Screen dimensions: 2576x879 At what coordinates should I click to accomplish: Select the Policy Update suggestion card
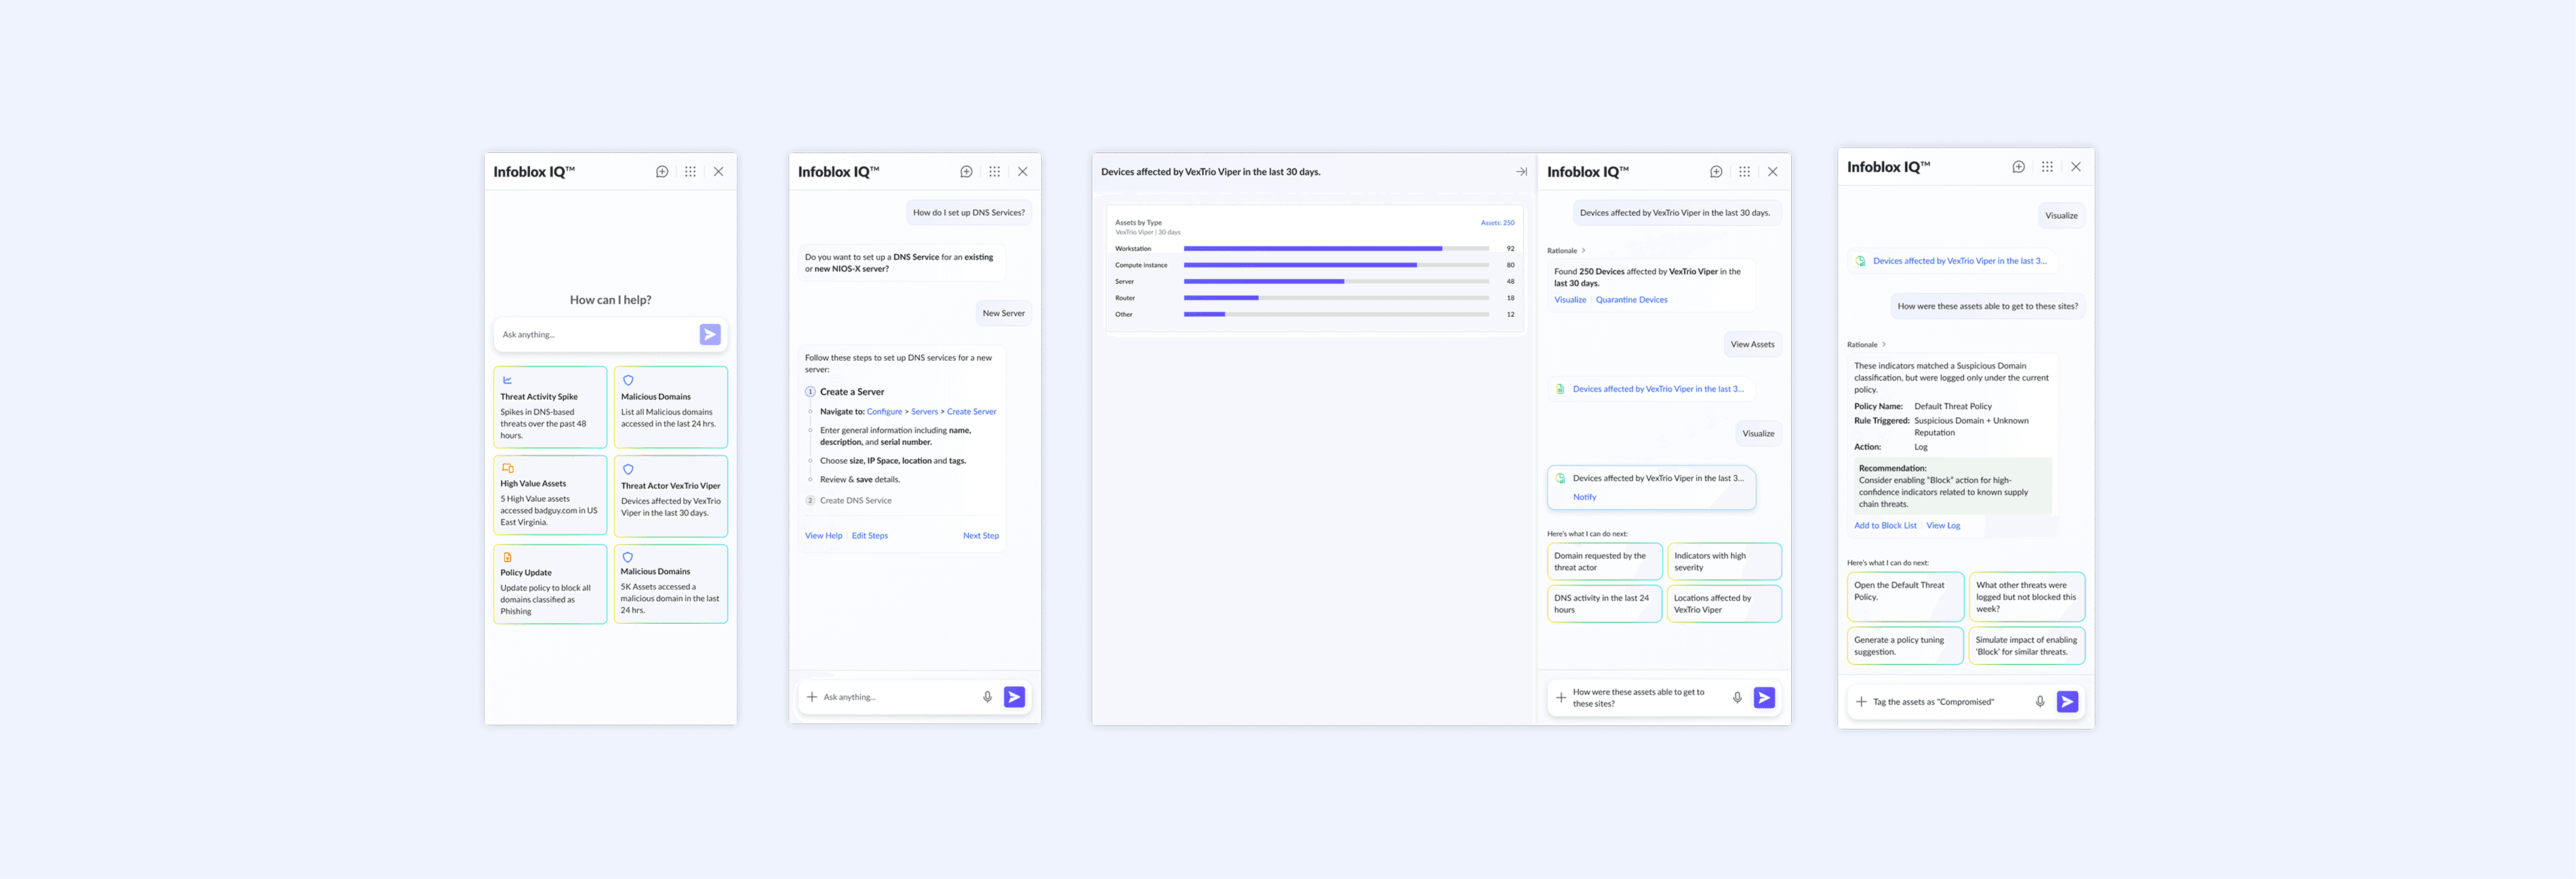pos(550,584)
